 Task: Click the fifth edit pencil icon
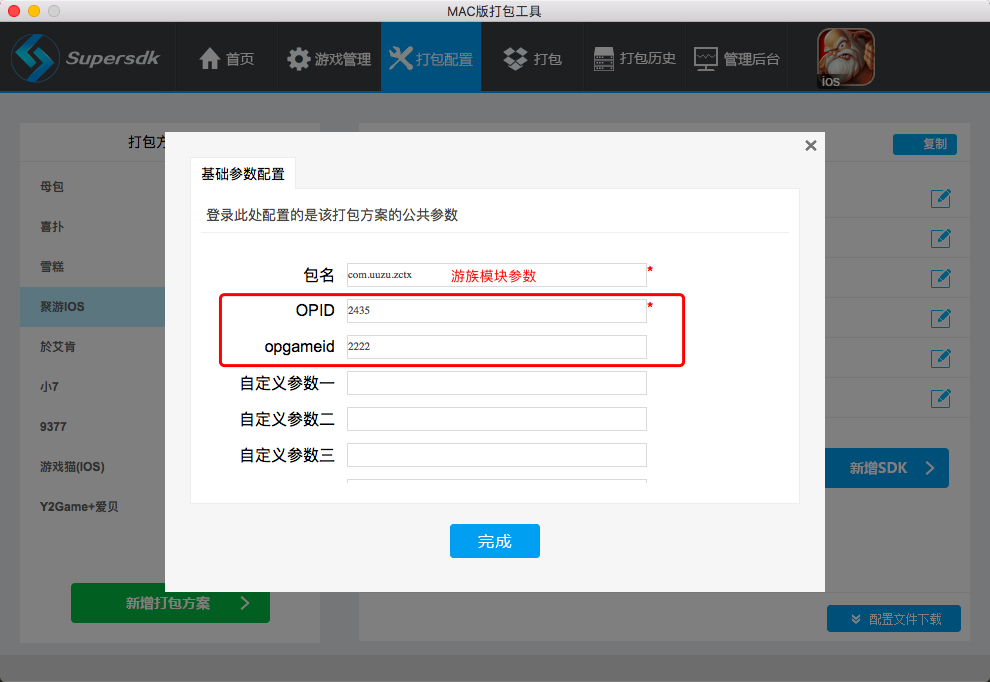941,358
